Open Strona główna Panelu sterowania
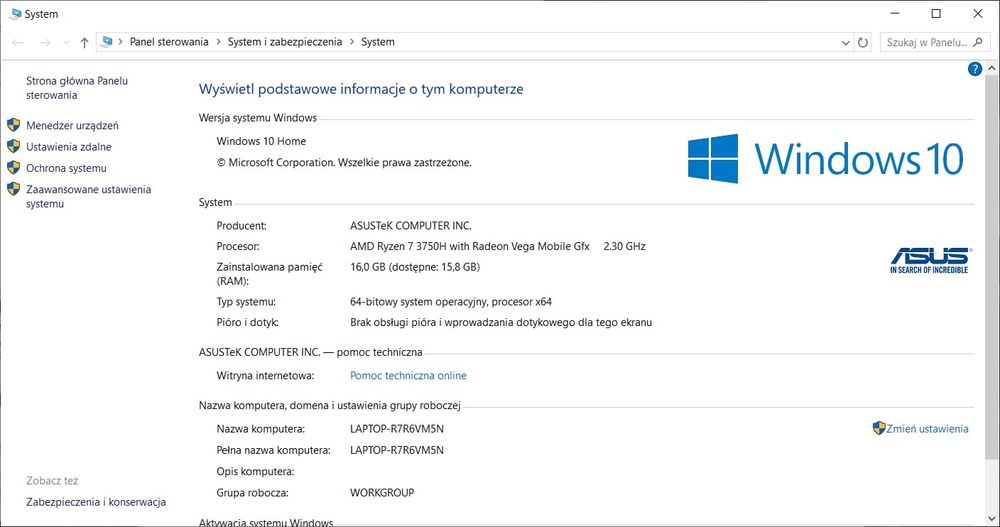 77,88
